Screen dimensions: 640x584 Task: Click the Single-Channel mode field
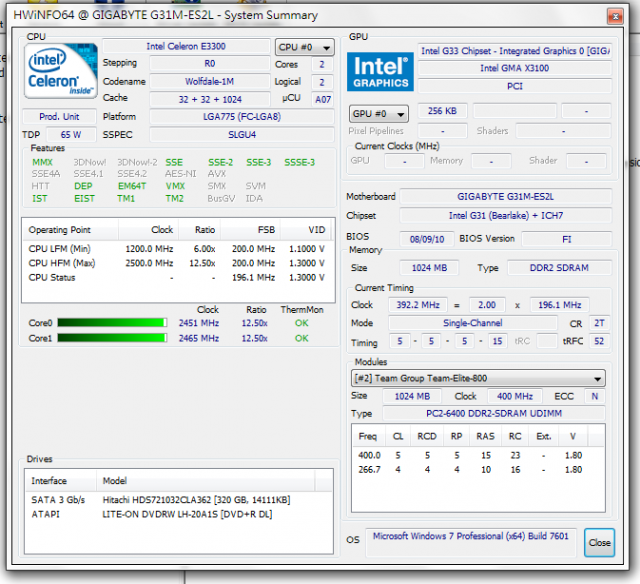[x=473, y=323]
